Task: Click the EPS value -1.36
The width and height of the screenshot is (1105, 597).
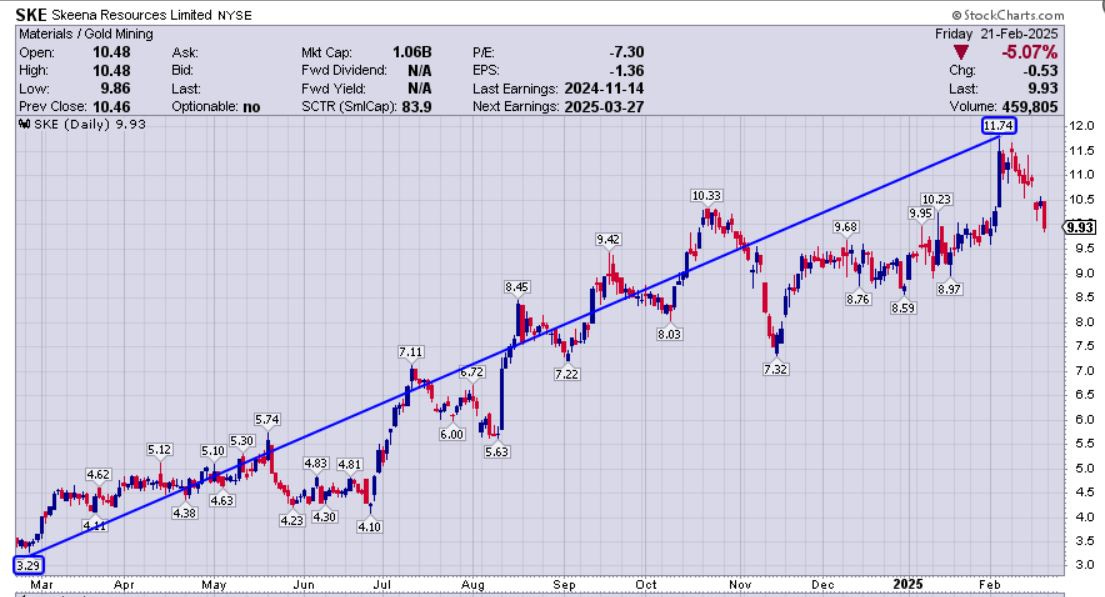Action: [x=626, y=70]
